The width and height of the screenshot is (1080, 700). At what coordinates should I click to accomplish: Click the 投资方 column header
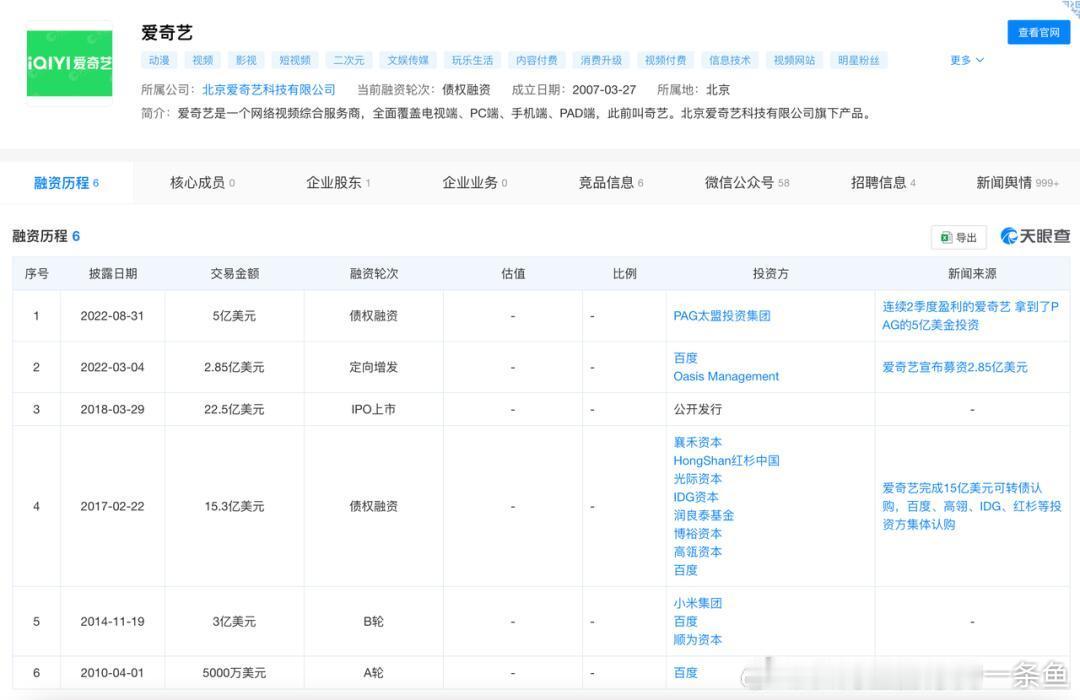[771, 274]
